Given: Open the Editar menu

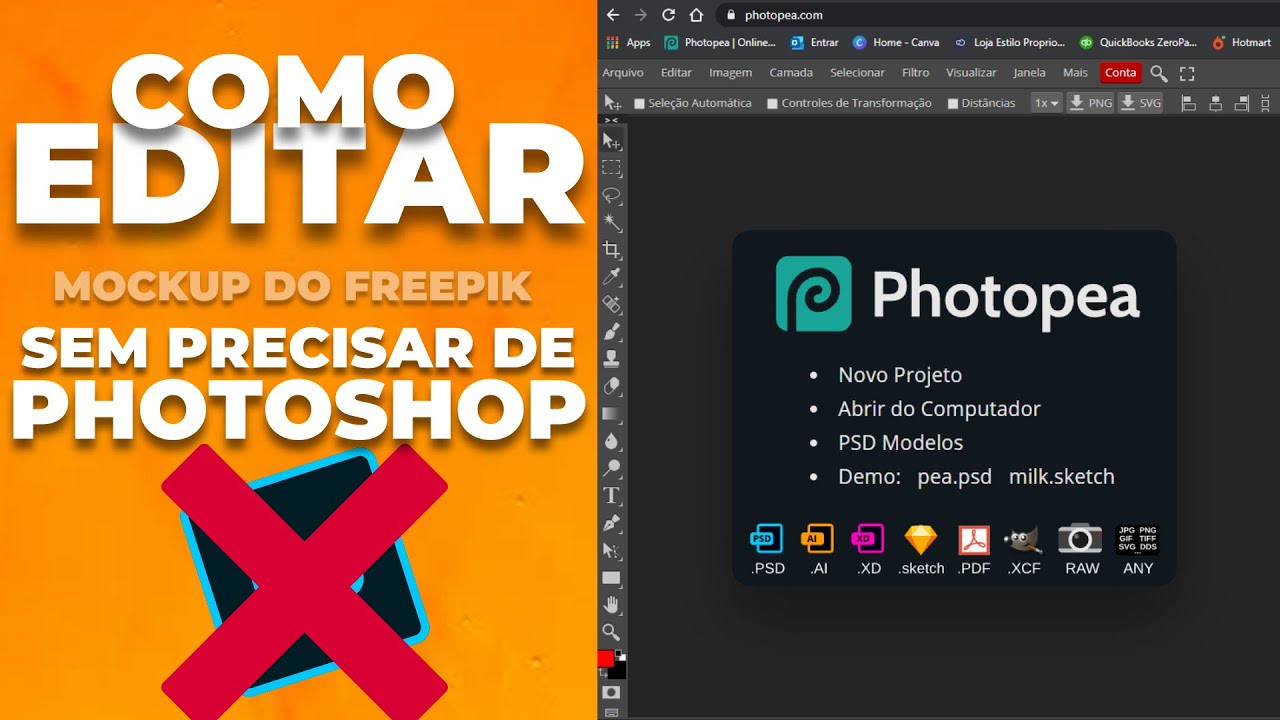Looking at the screenshot, I should coord(677,73).
